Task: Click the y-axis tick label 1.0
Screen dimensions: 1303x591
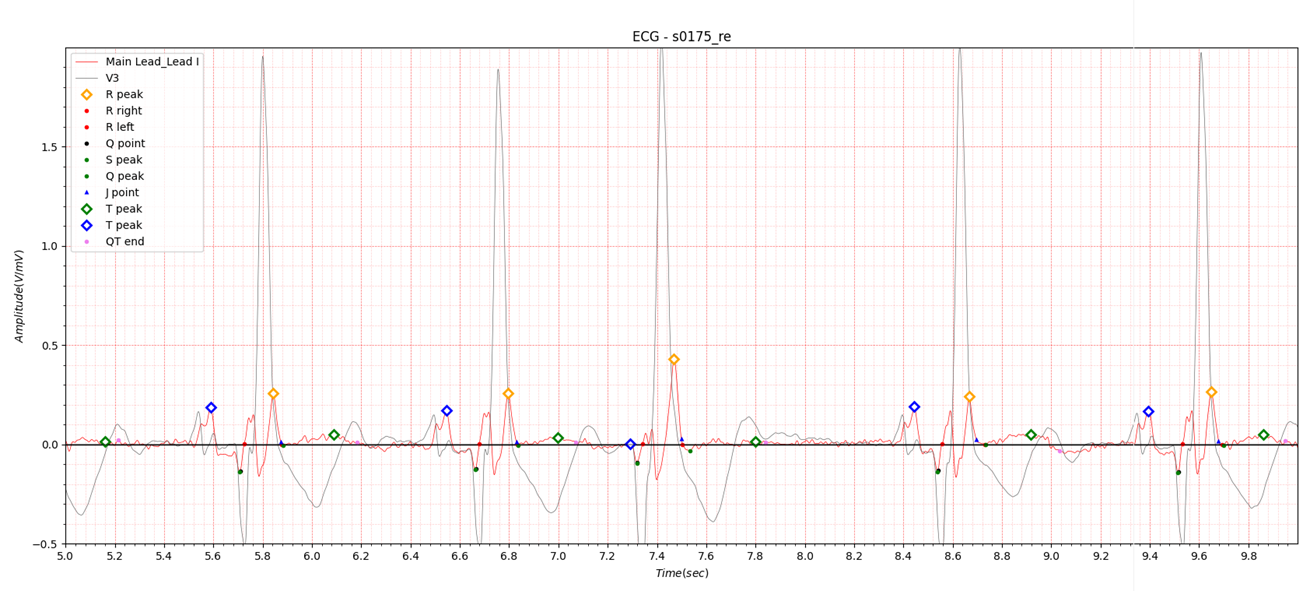Action: 50,246
